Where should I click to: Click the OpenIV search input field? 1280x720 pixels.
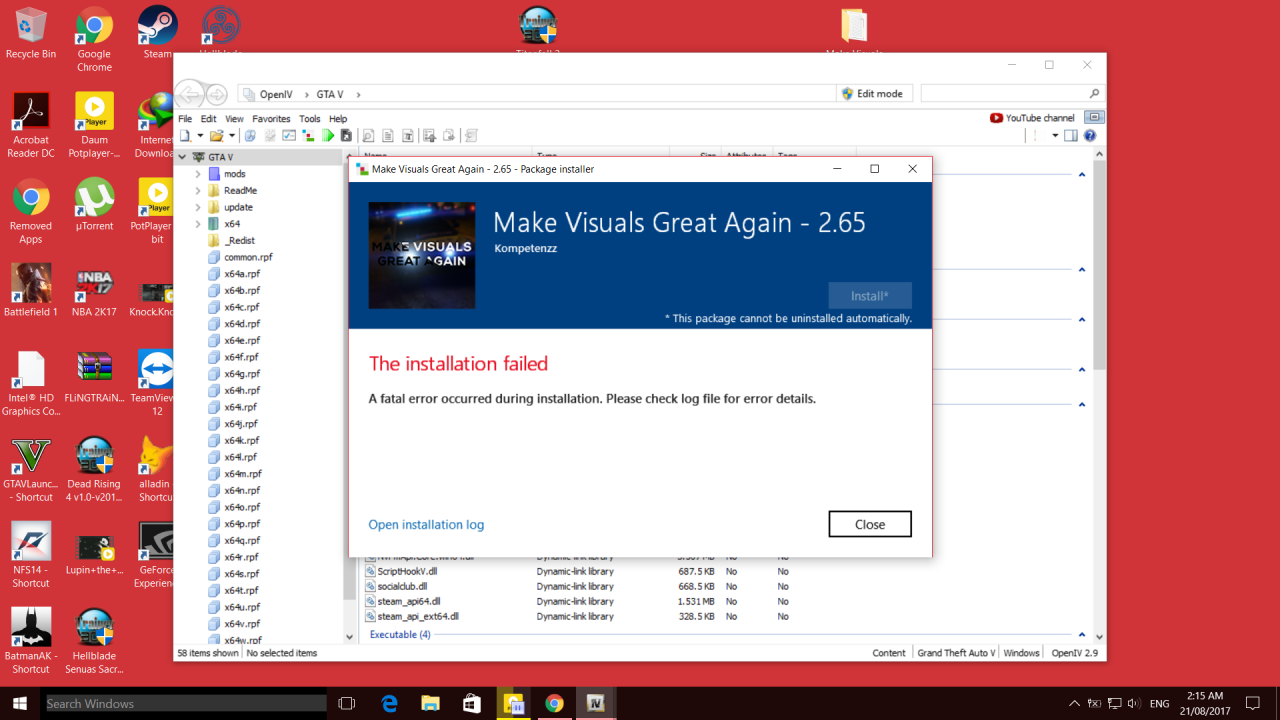pos(1012,94)
